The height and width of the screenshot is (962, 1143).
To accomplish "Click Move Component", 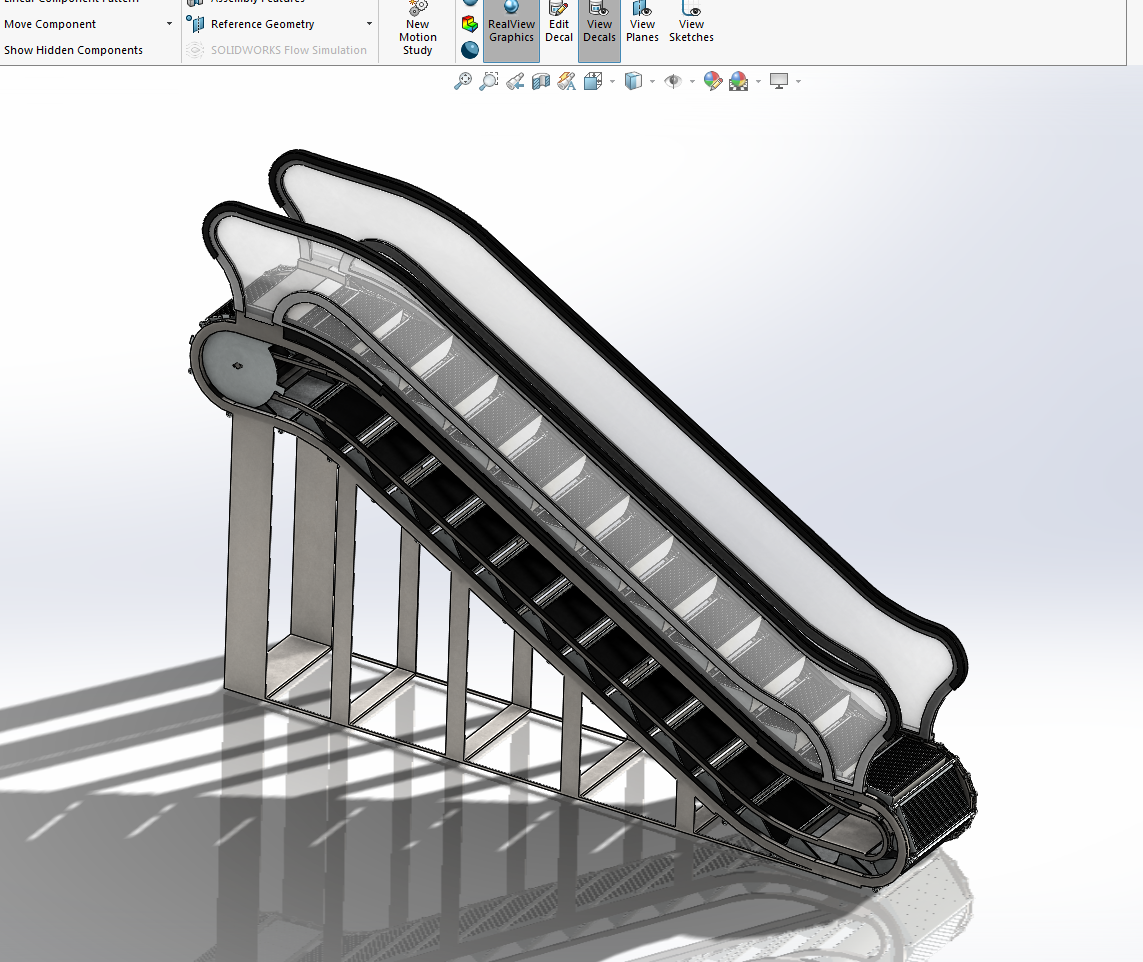I will click(x=50, y=24).
